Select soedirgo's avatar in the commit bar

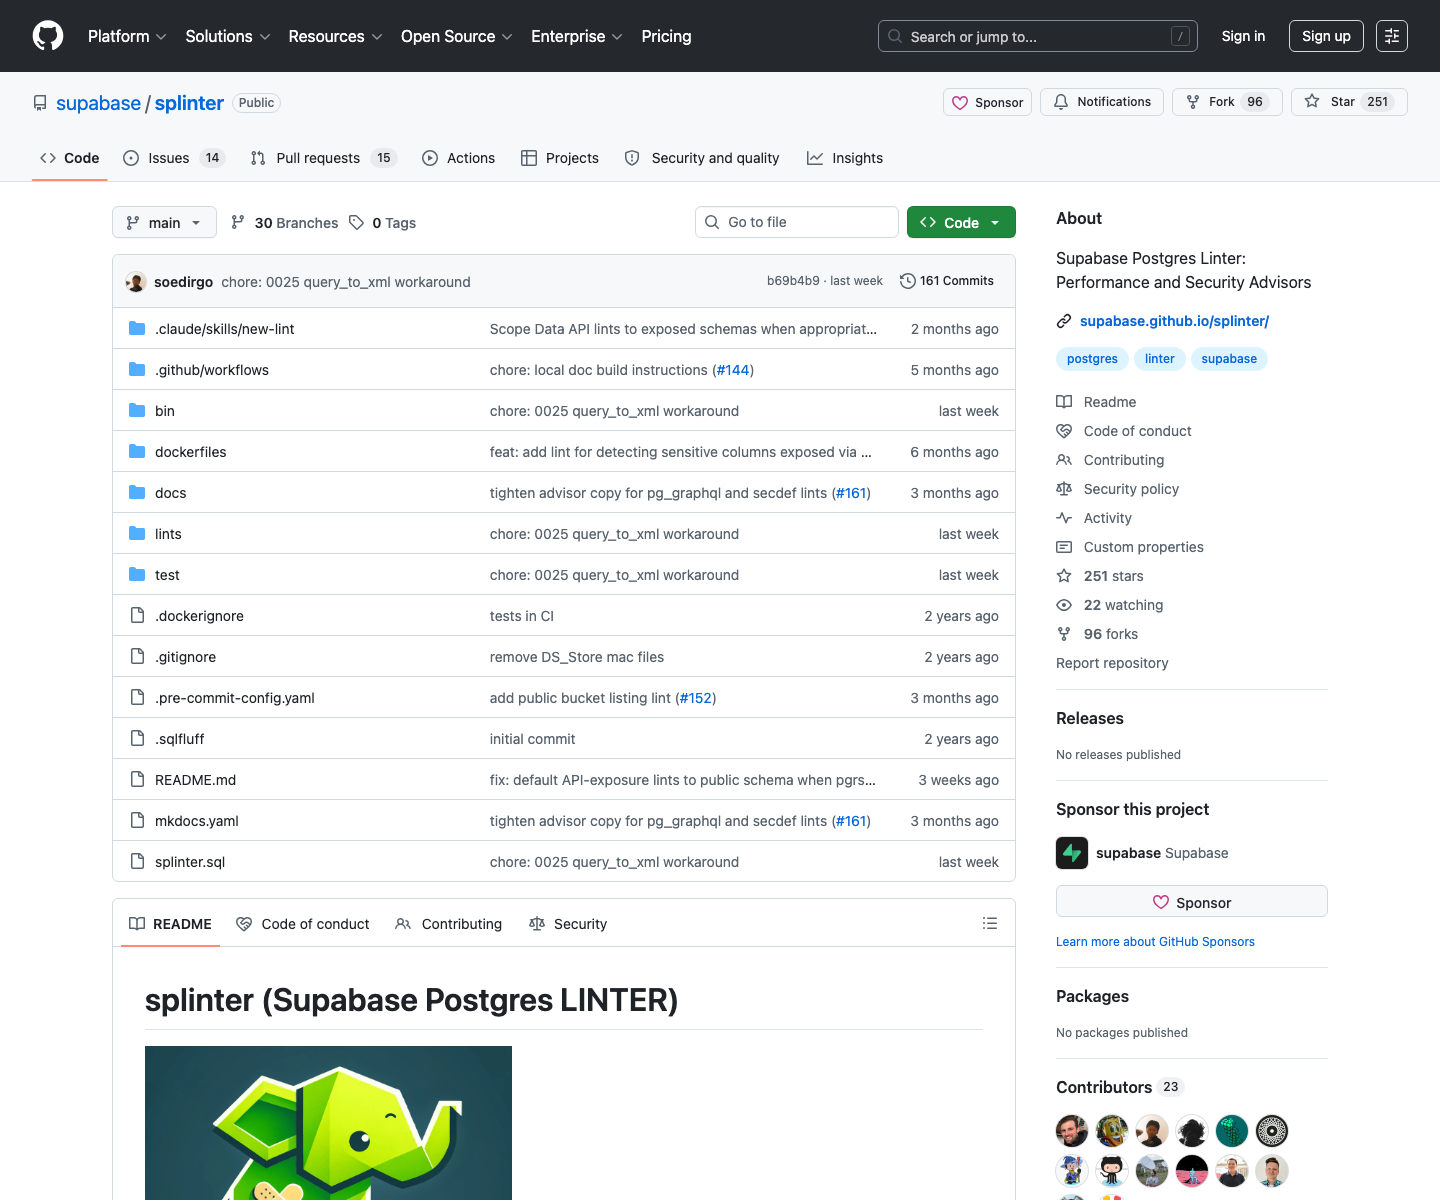pos(136,282)
